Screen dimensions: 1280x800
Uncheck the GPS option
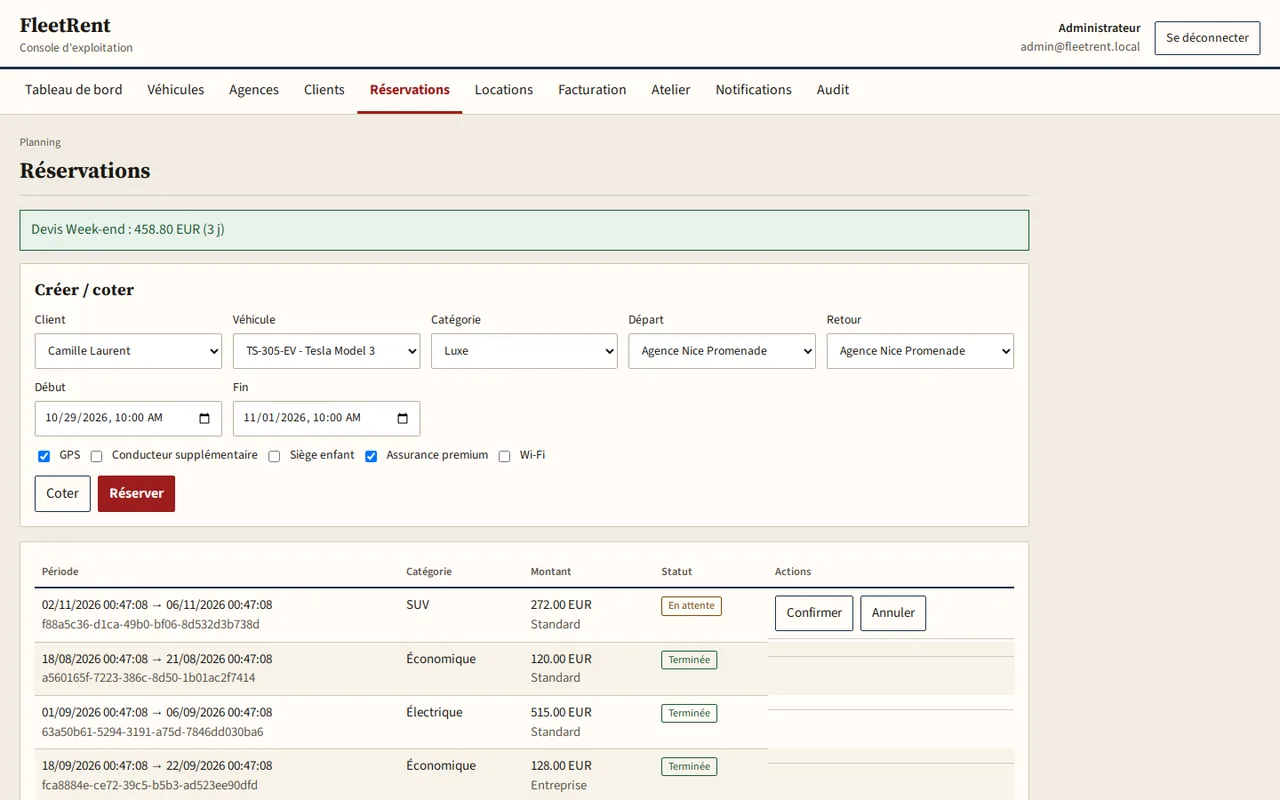point(44,456)
